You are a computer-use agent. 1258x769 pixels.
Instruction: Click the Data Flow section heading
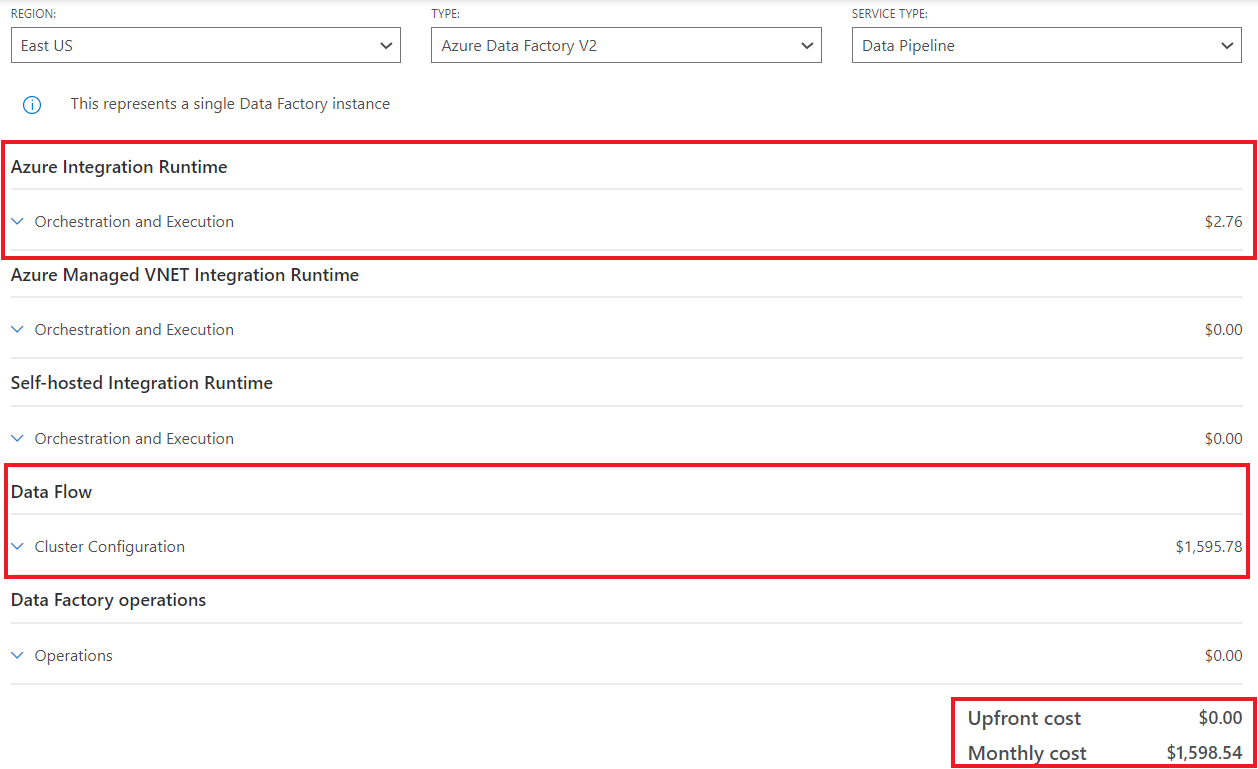(x=52, y=492)
